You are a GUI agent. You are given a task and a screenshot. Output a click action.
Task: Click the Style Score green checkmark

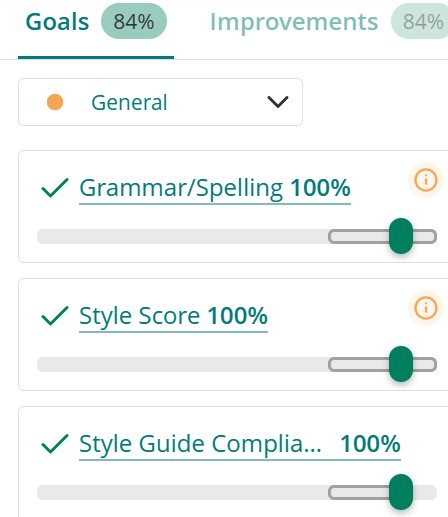tap(55, 316)
